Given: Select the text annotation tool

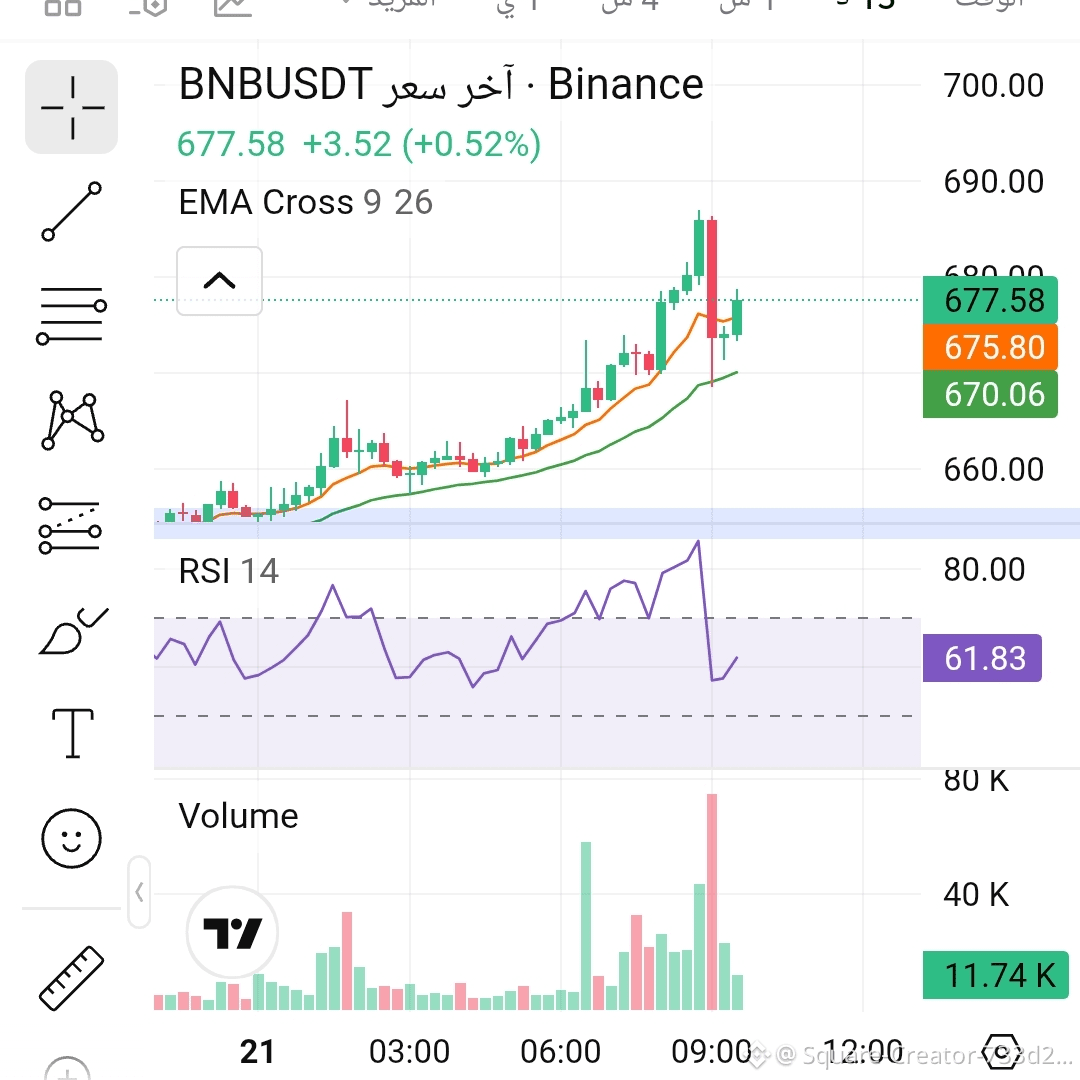Looking at the screenshot, I should coord(72,734).
